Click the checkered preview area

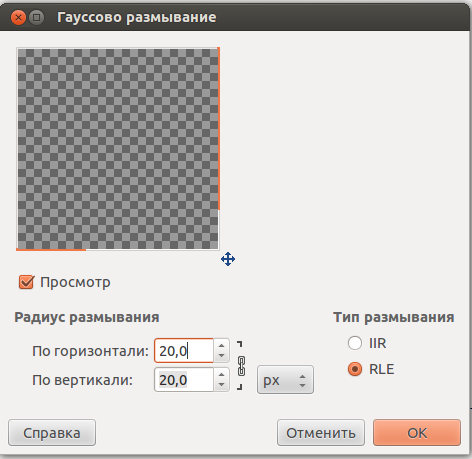click(x=117, y=148)
